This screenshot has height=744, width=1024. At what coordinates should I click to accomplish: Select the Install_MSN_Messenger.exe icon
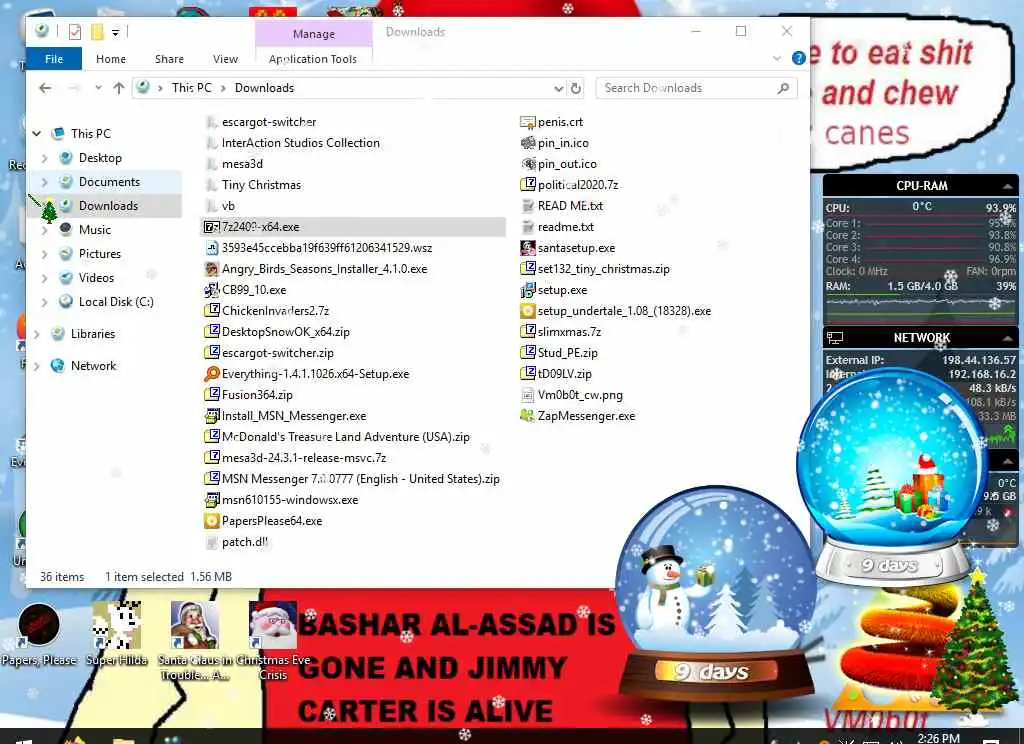[x=212, y=415]
